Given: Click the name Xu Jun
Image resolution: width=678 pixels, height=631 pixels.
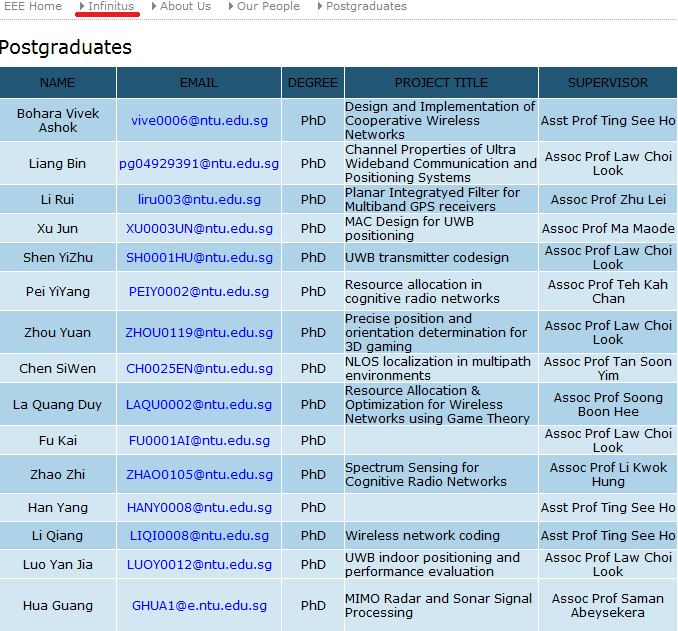Looking at the screenshot, I should 58,228.
